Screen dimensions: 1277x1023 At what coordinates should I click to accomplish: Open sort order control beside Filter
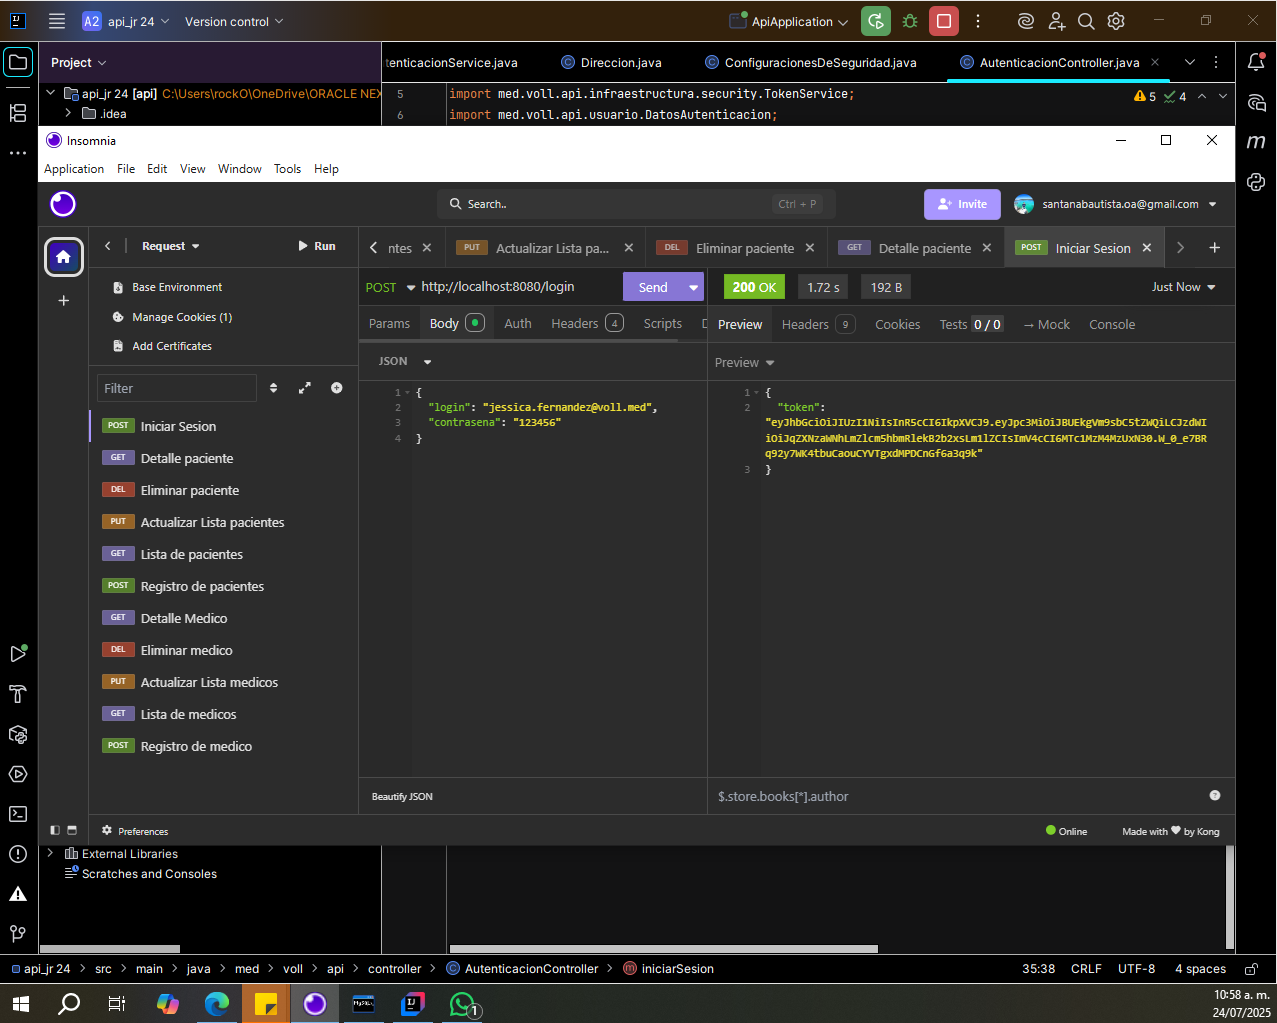(x=274, y=388)
